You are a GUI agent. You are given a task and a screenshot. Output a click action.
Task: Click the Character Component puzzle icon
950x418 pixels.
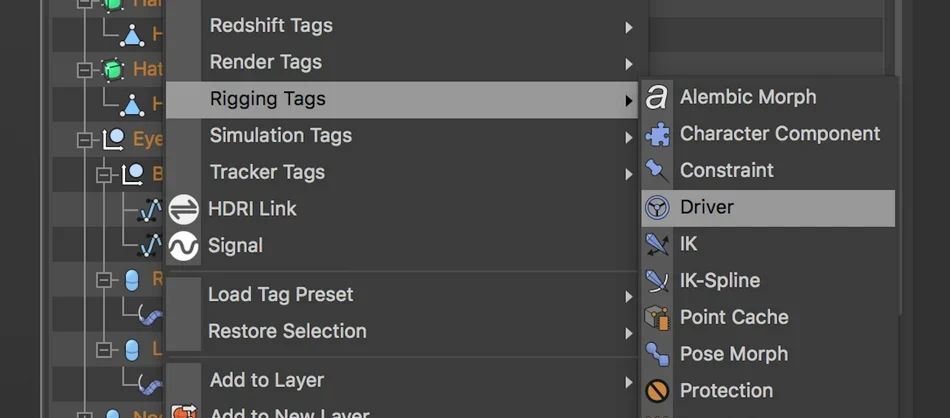[657, 134]
